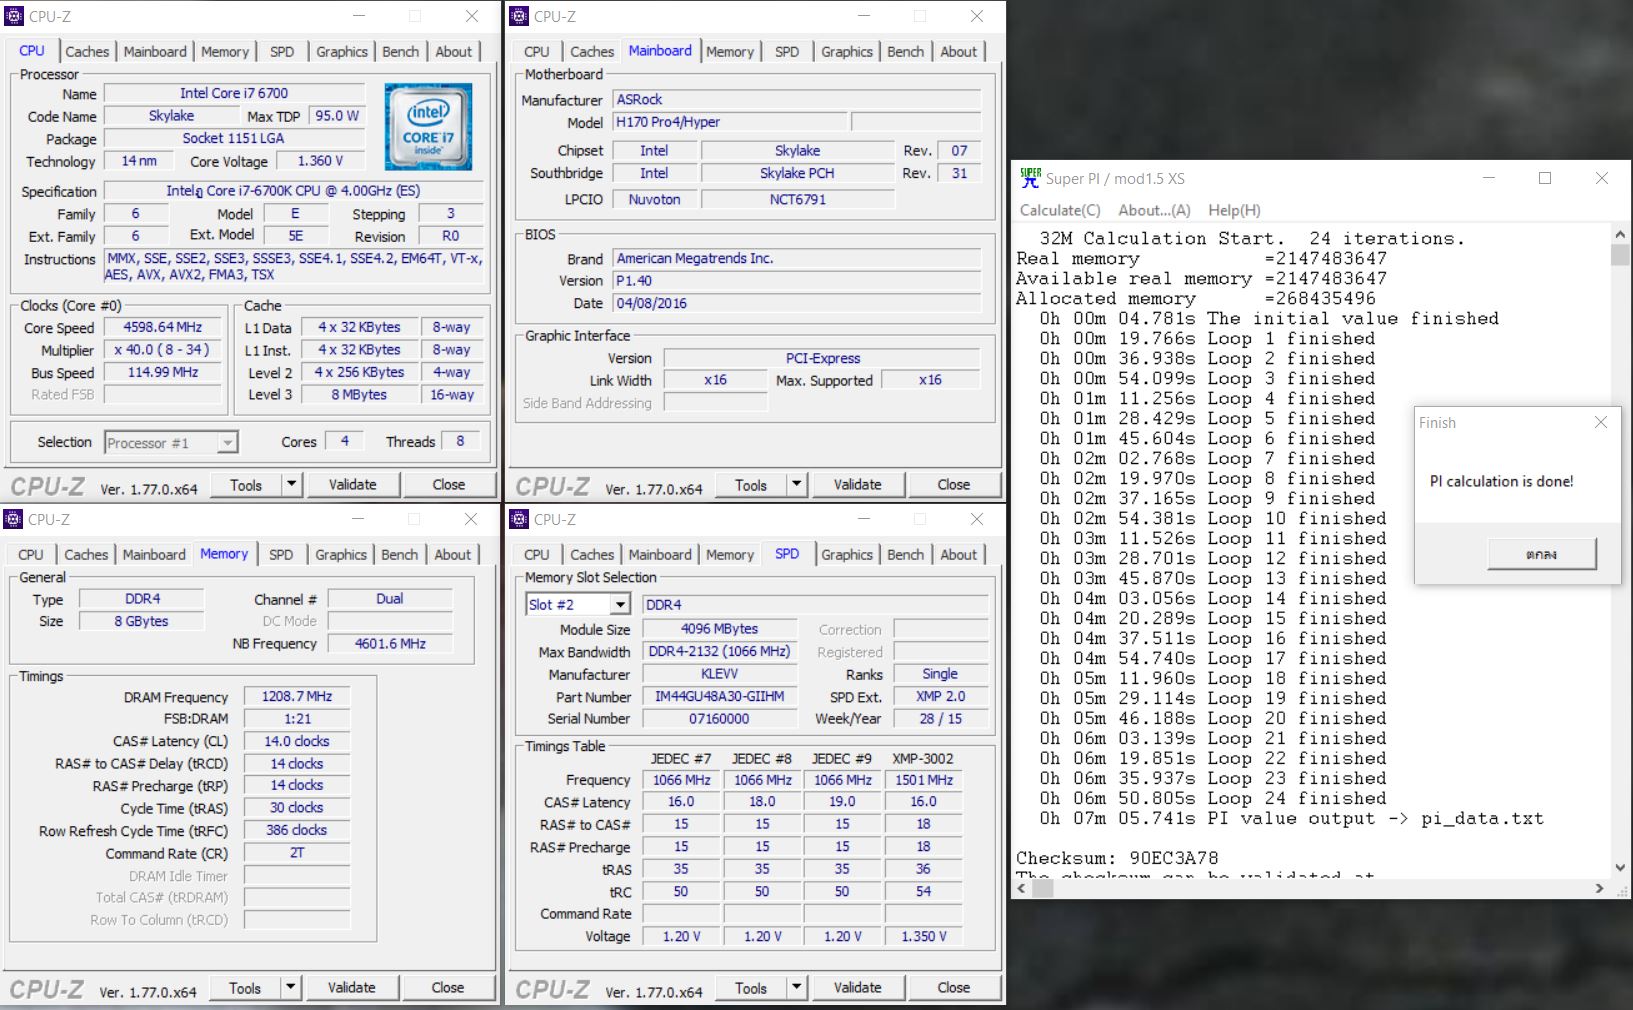Click the Max Bandwidth field DDR4-2132
This screenshot has width=1633, height=1010.
[x=719, y=652]
